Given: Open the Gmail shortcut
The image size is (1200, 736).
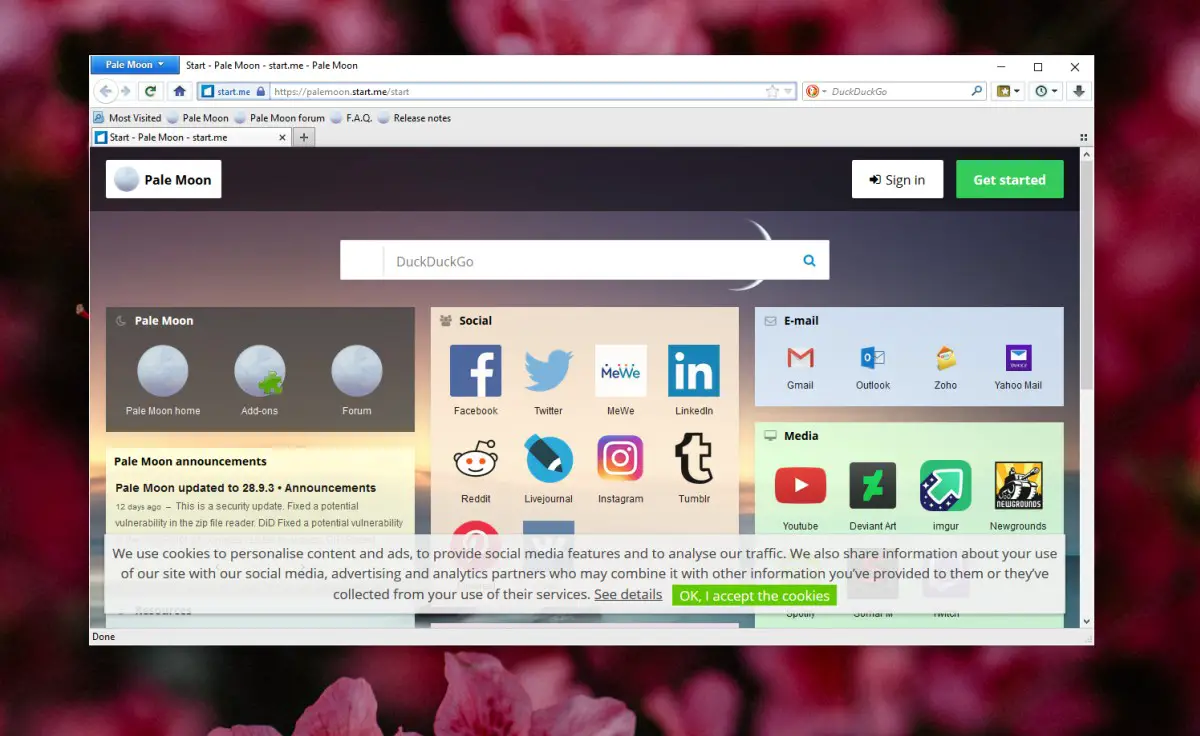Looking at the screenshot, I should pos(800,366).
